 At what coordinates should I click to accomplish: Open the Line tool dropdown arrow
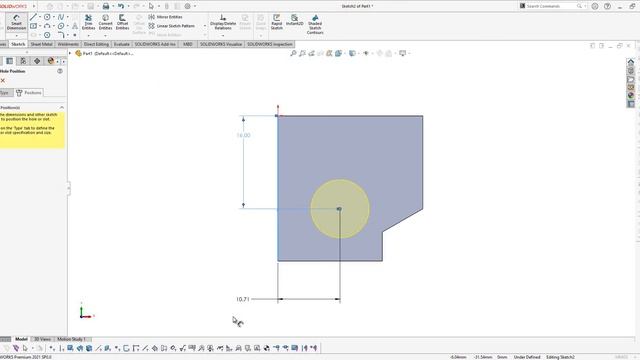coord(40,17)
